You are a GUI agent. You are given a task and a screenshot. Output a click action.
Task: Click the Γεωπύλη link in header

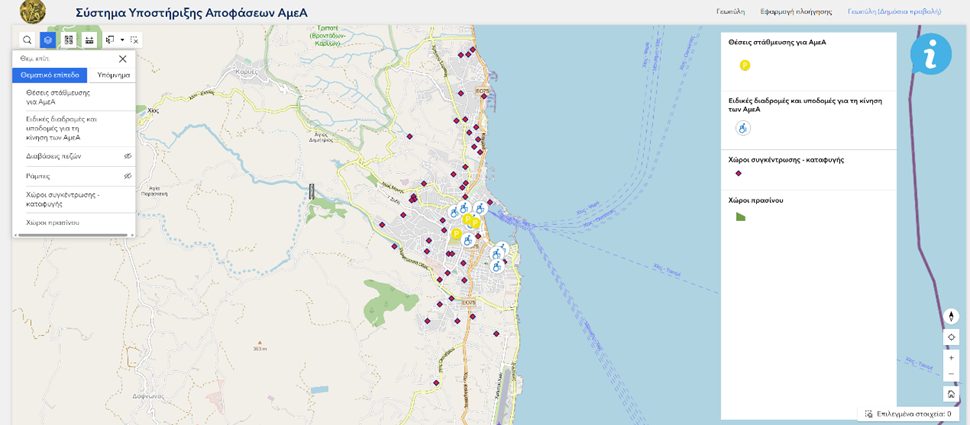click(730, 11)
